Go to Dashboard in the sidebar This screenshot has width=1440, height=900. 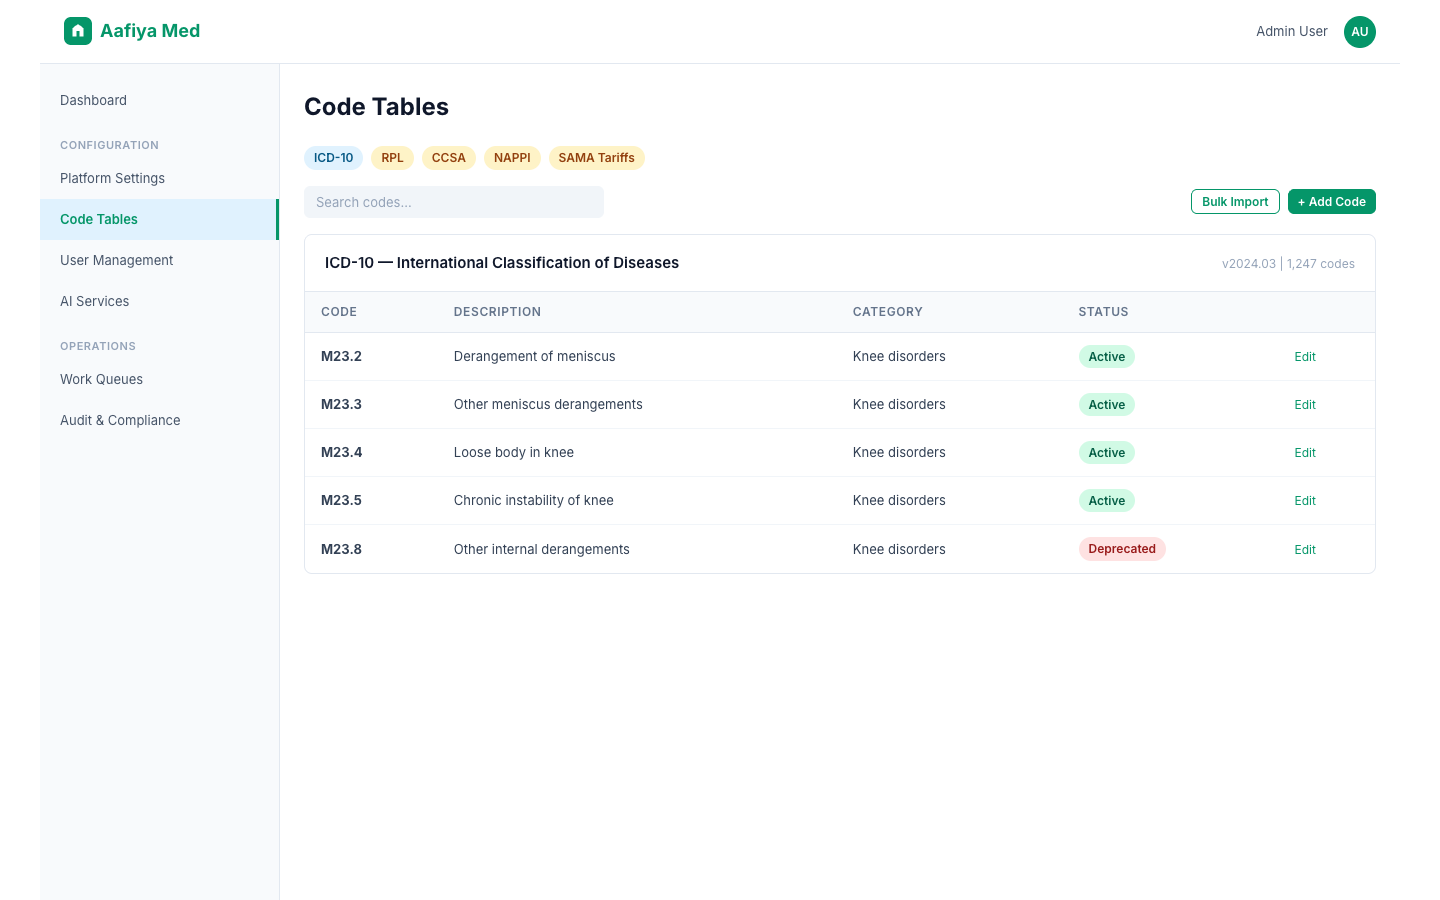(x=159, y=100)
